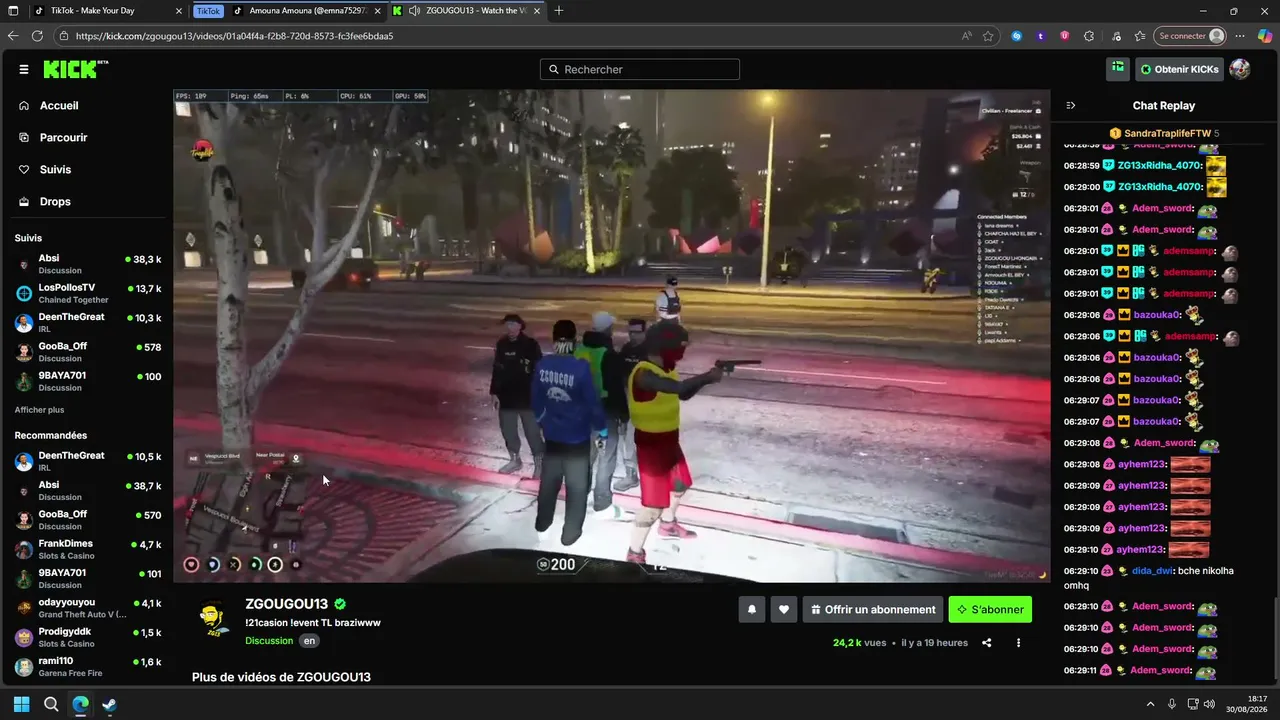The width and height of the screenshot is (1280, 720).
Task: Mute the ZGOUGOU13 tab audio
Action: click(x=414, y=11)
